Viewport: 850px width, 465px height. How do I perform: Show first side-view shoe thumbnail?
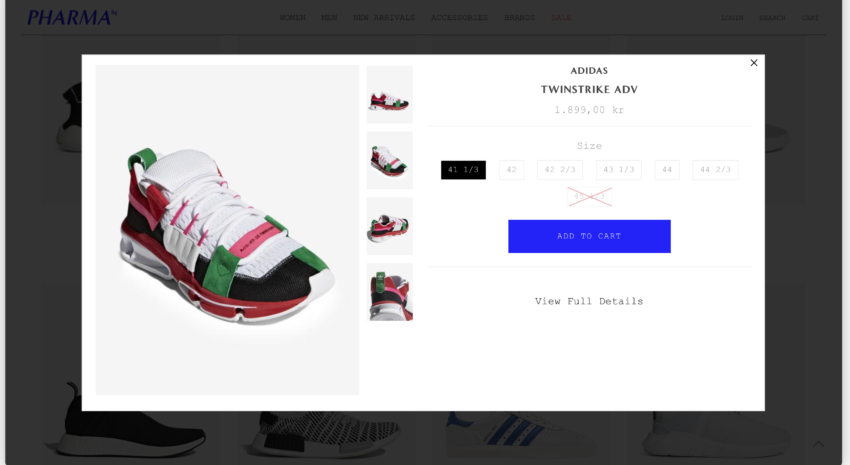(x=389, y=95)
